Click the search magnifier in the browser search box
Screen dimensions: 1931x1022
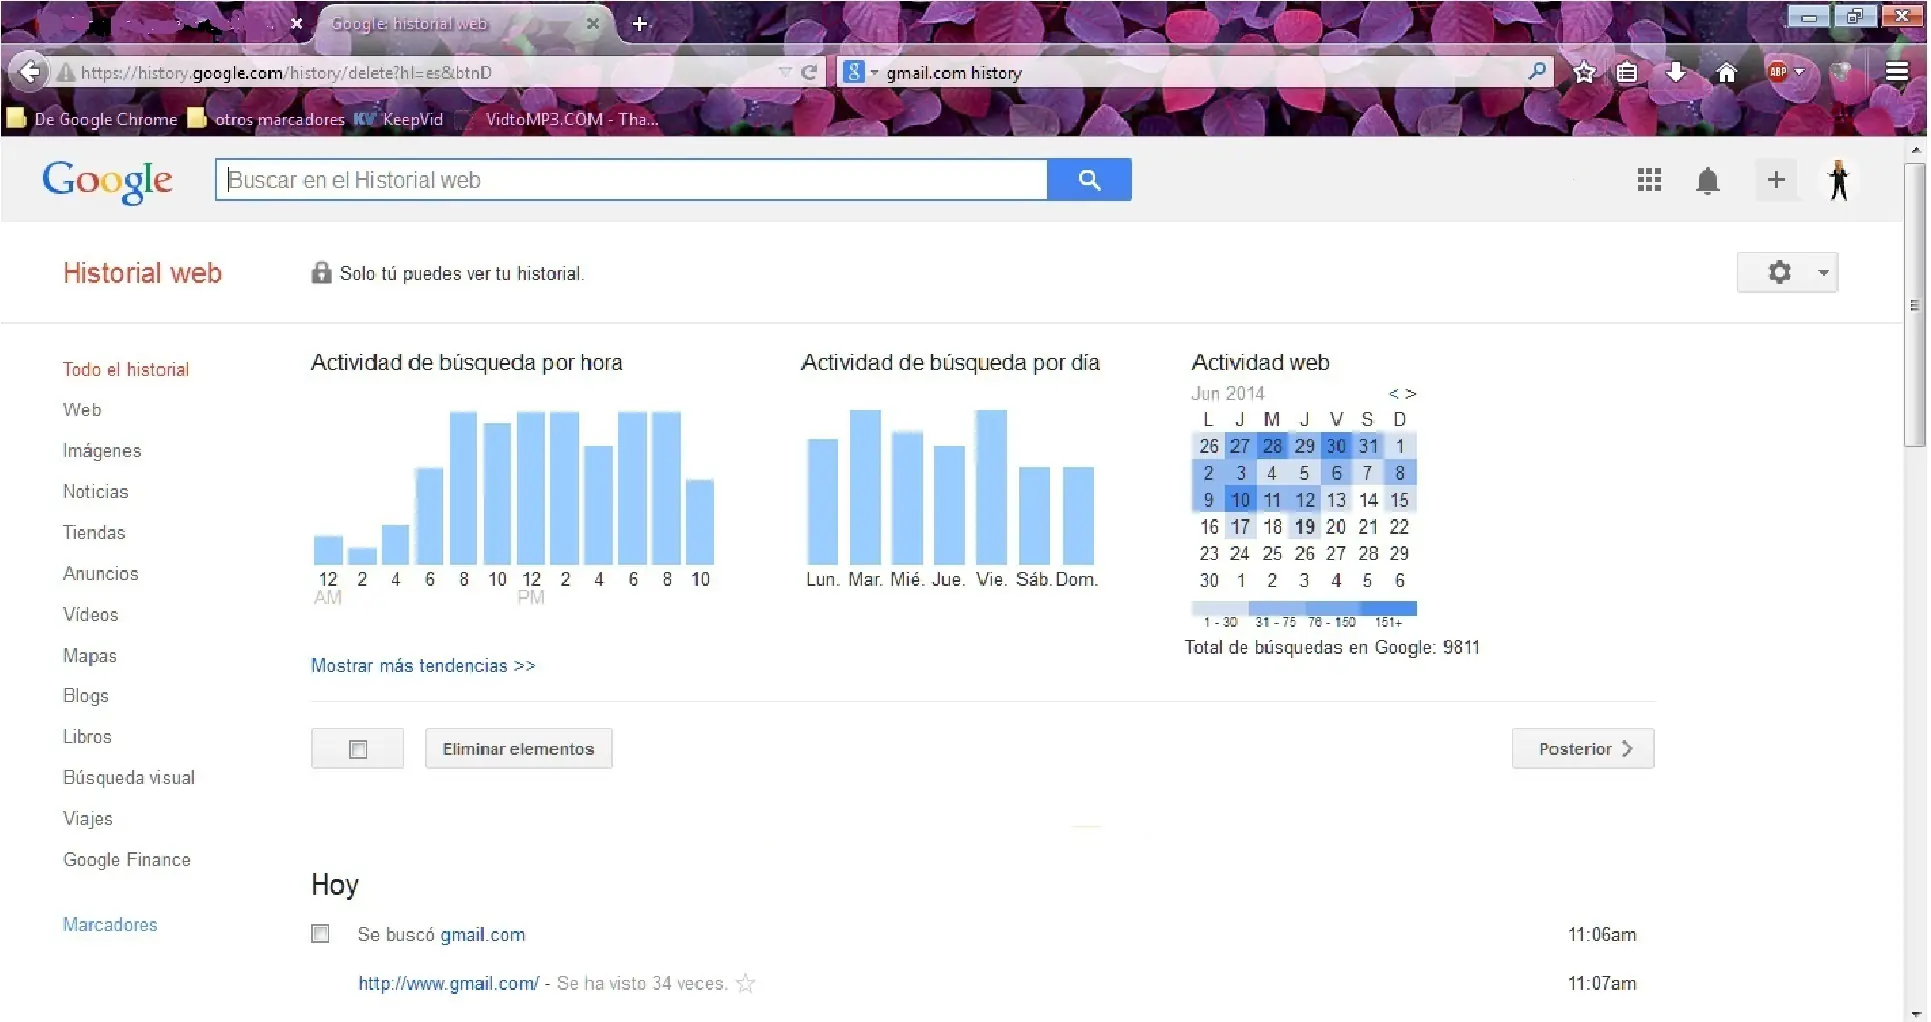[x=1537, y=71]
